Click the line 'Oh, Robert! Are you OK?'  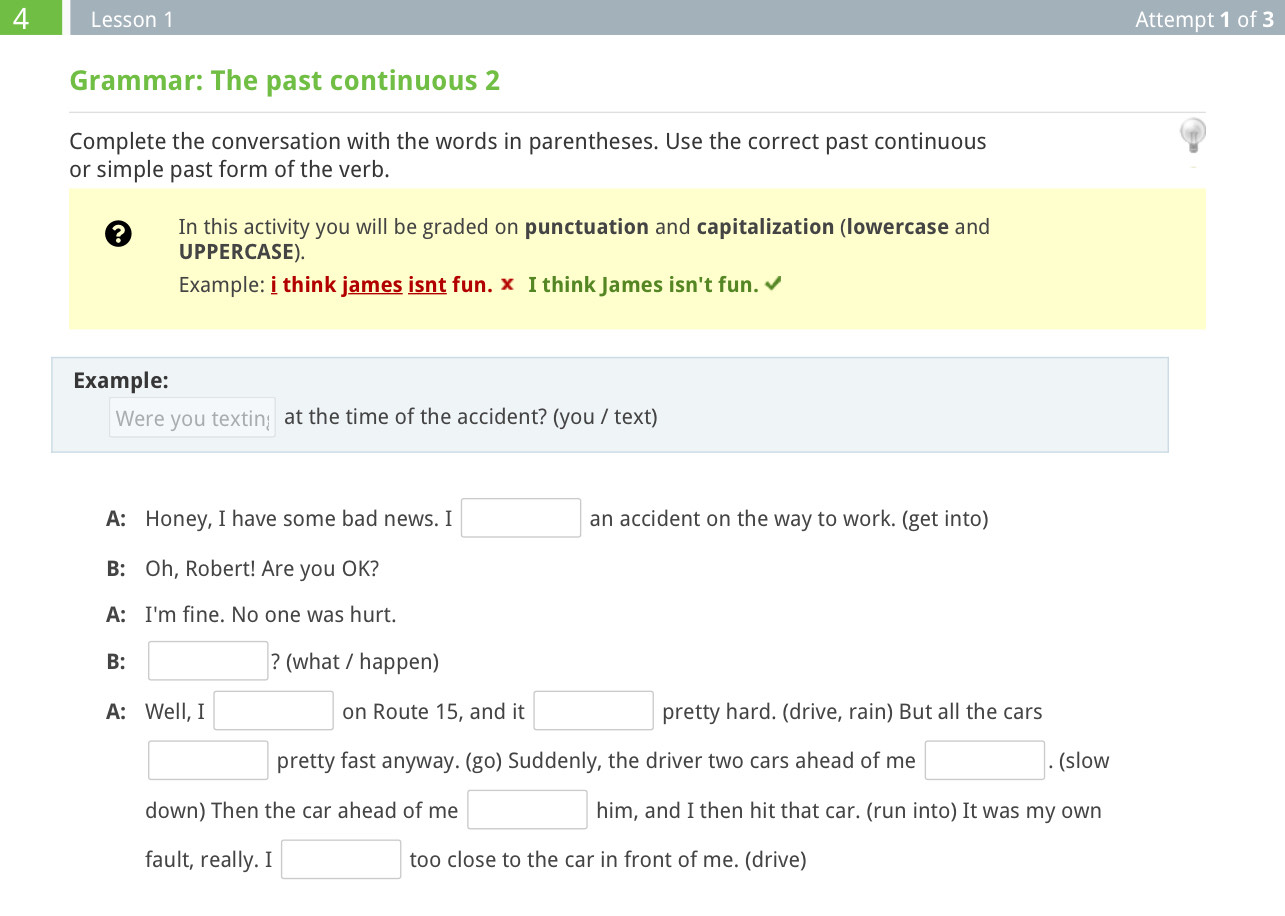click(x=262, y=569)
